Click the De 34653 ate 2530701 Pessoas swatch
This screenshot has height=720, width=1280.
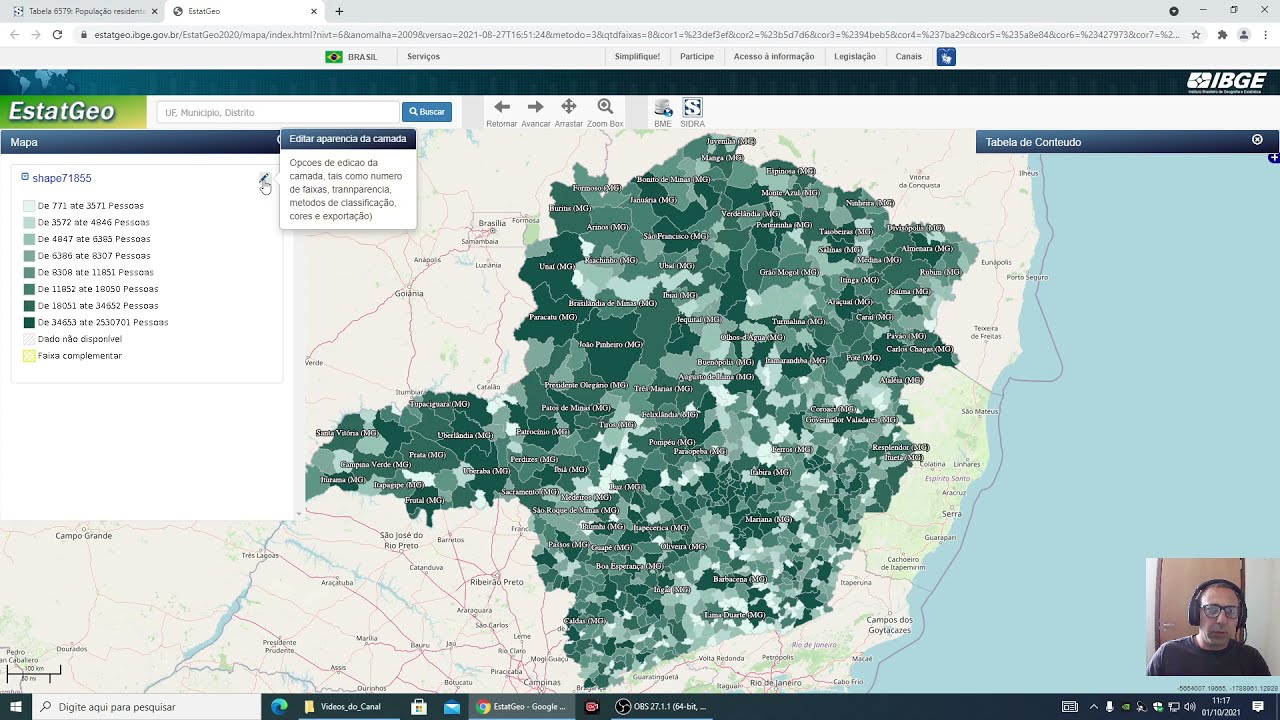click(29, 322)
